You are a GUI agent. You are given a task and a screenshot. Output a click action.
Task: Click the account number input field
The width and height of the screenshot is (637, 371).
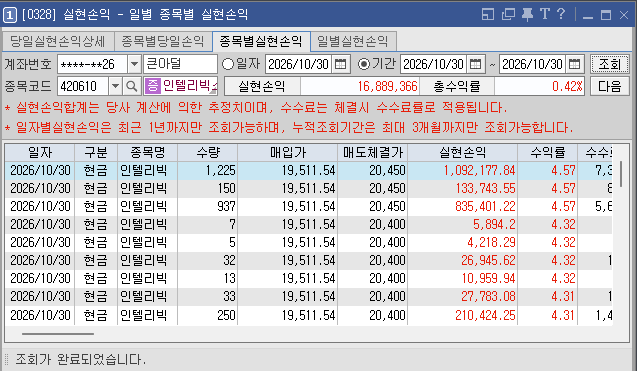pos(93,64)
